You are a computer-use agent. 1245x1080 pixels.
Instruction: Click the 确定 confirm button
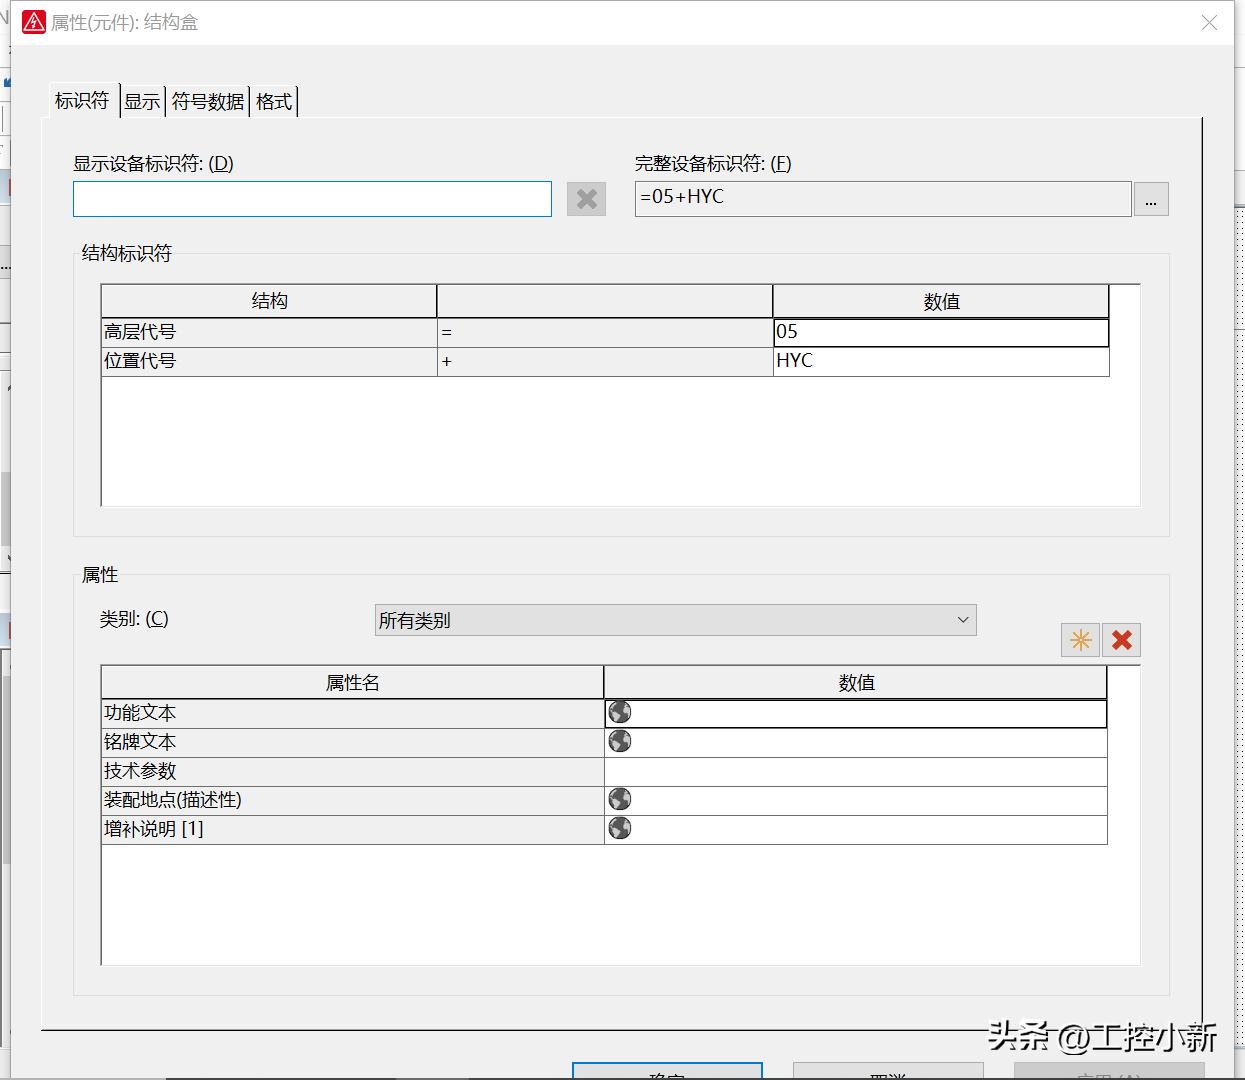click(x=665, y=1073)
